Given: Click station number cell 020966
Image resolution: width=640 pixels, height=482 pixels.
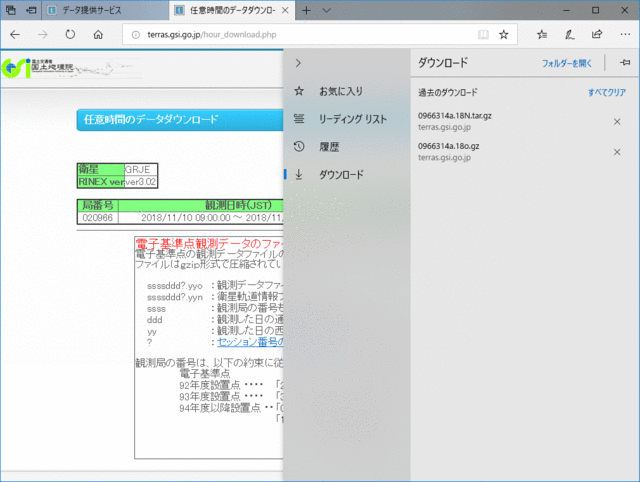Looking at the screenshot, I should coord(98,218).
